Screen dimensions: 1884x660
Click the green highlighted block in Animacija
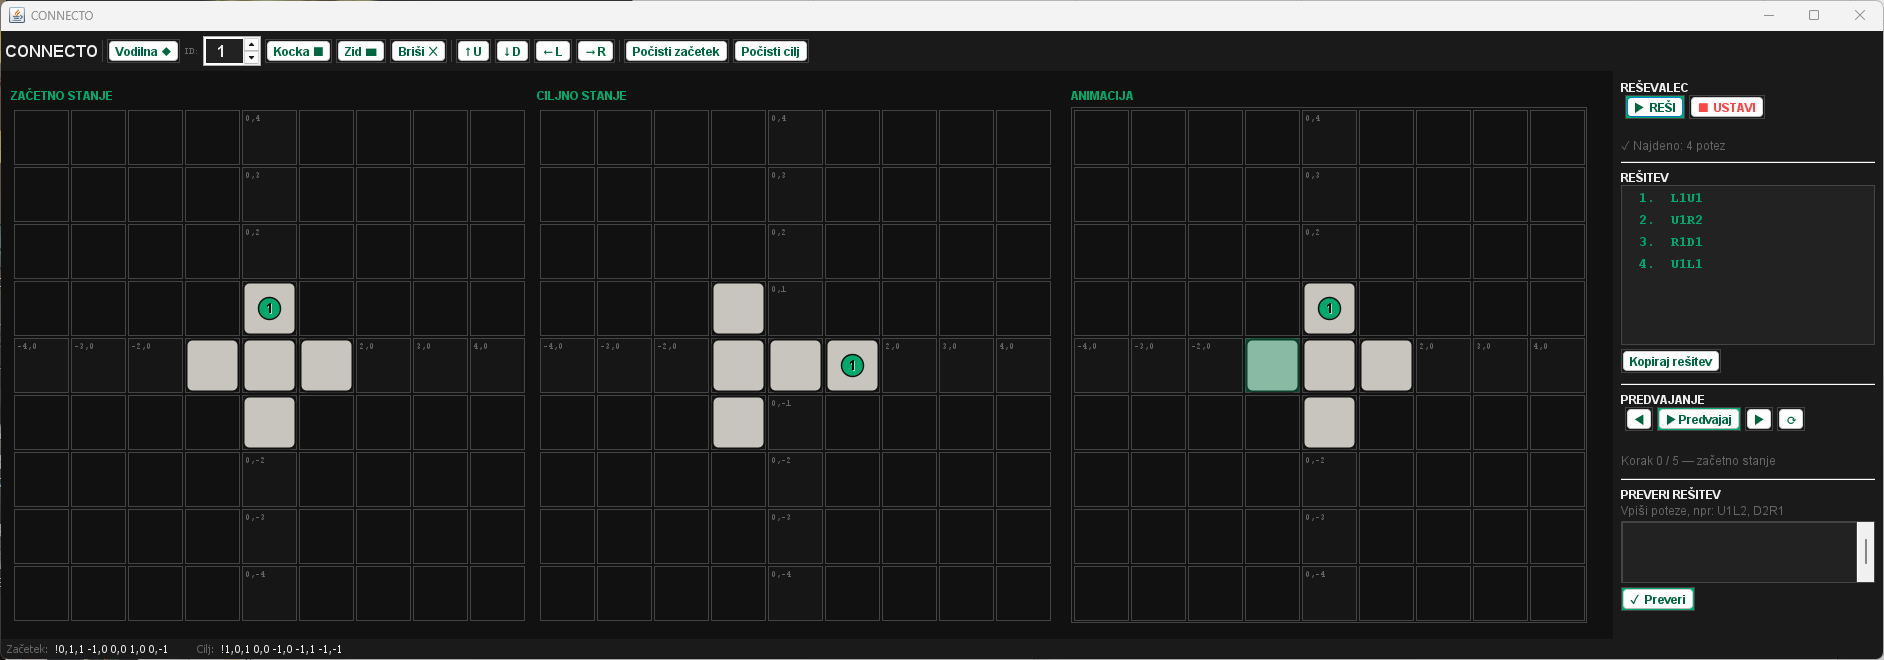pyautogui.click(x=1272, y=366)
